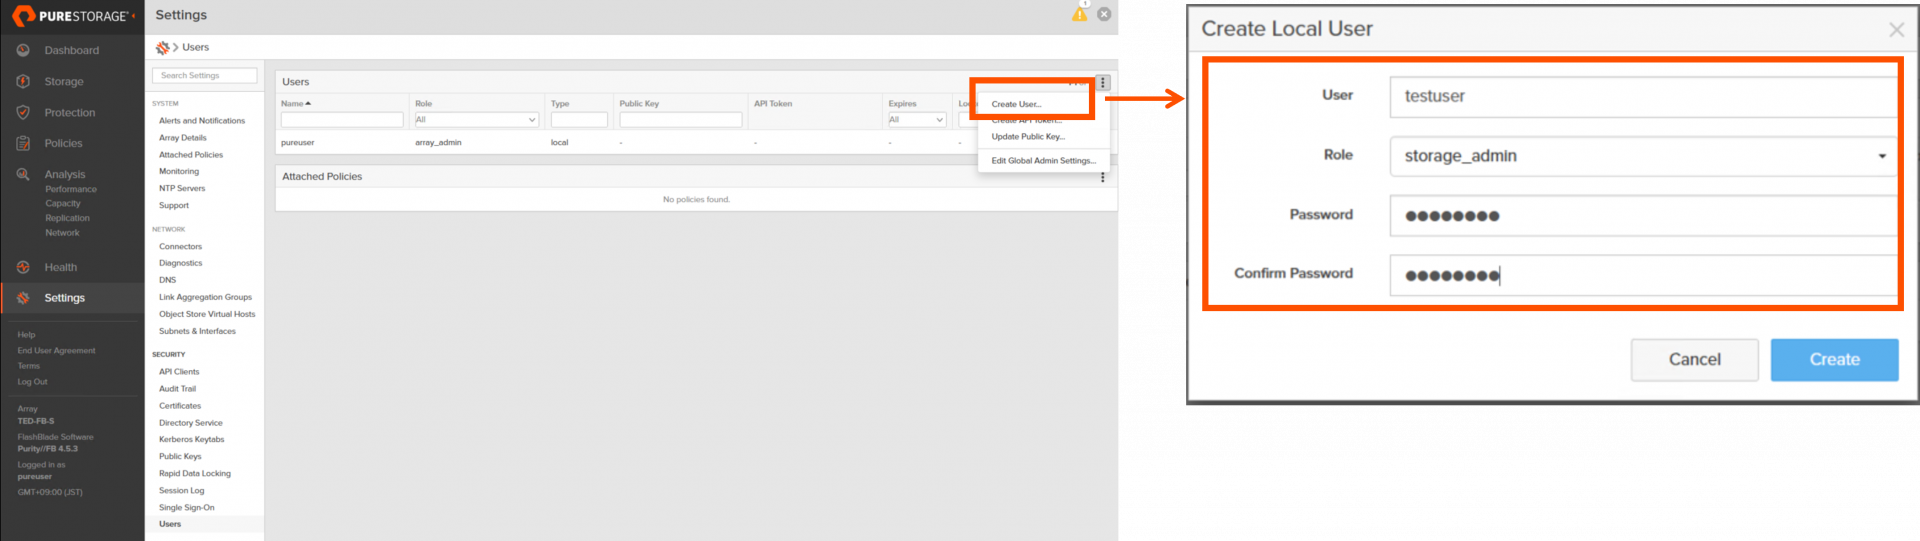Close the Create Local User dialog
The image size is (1920, 541).
pos(1896,30)
